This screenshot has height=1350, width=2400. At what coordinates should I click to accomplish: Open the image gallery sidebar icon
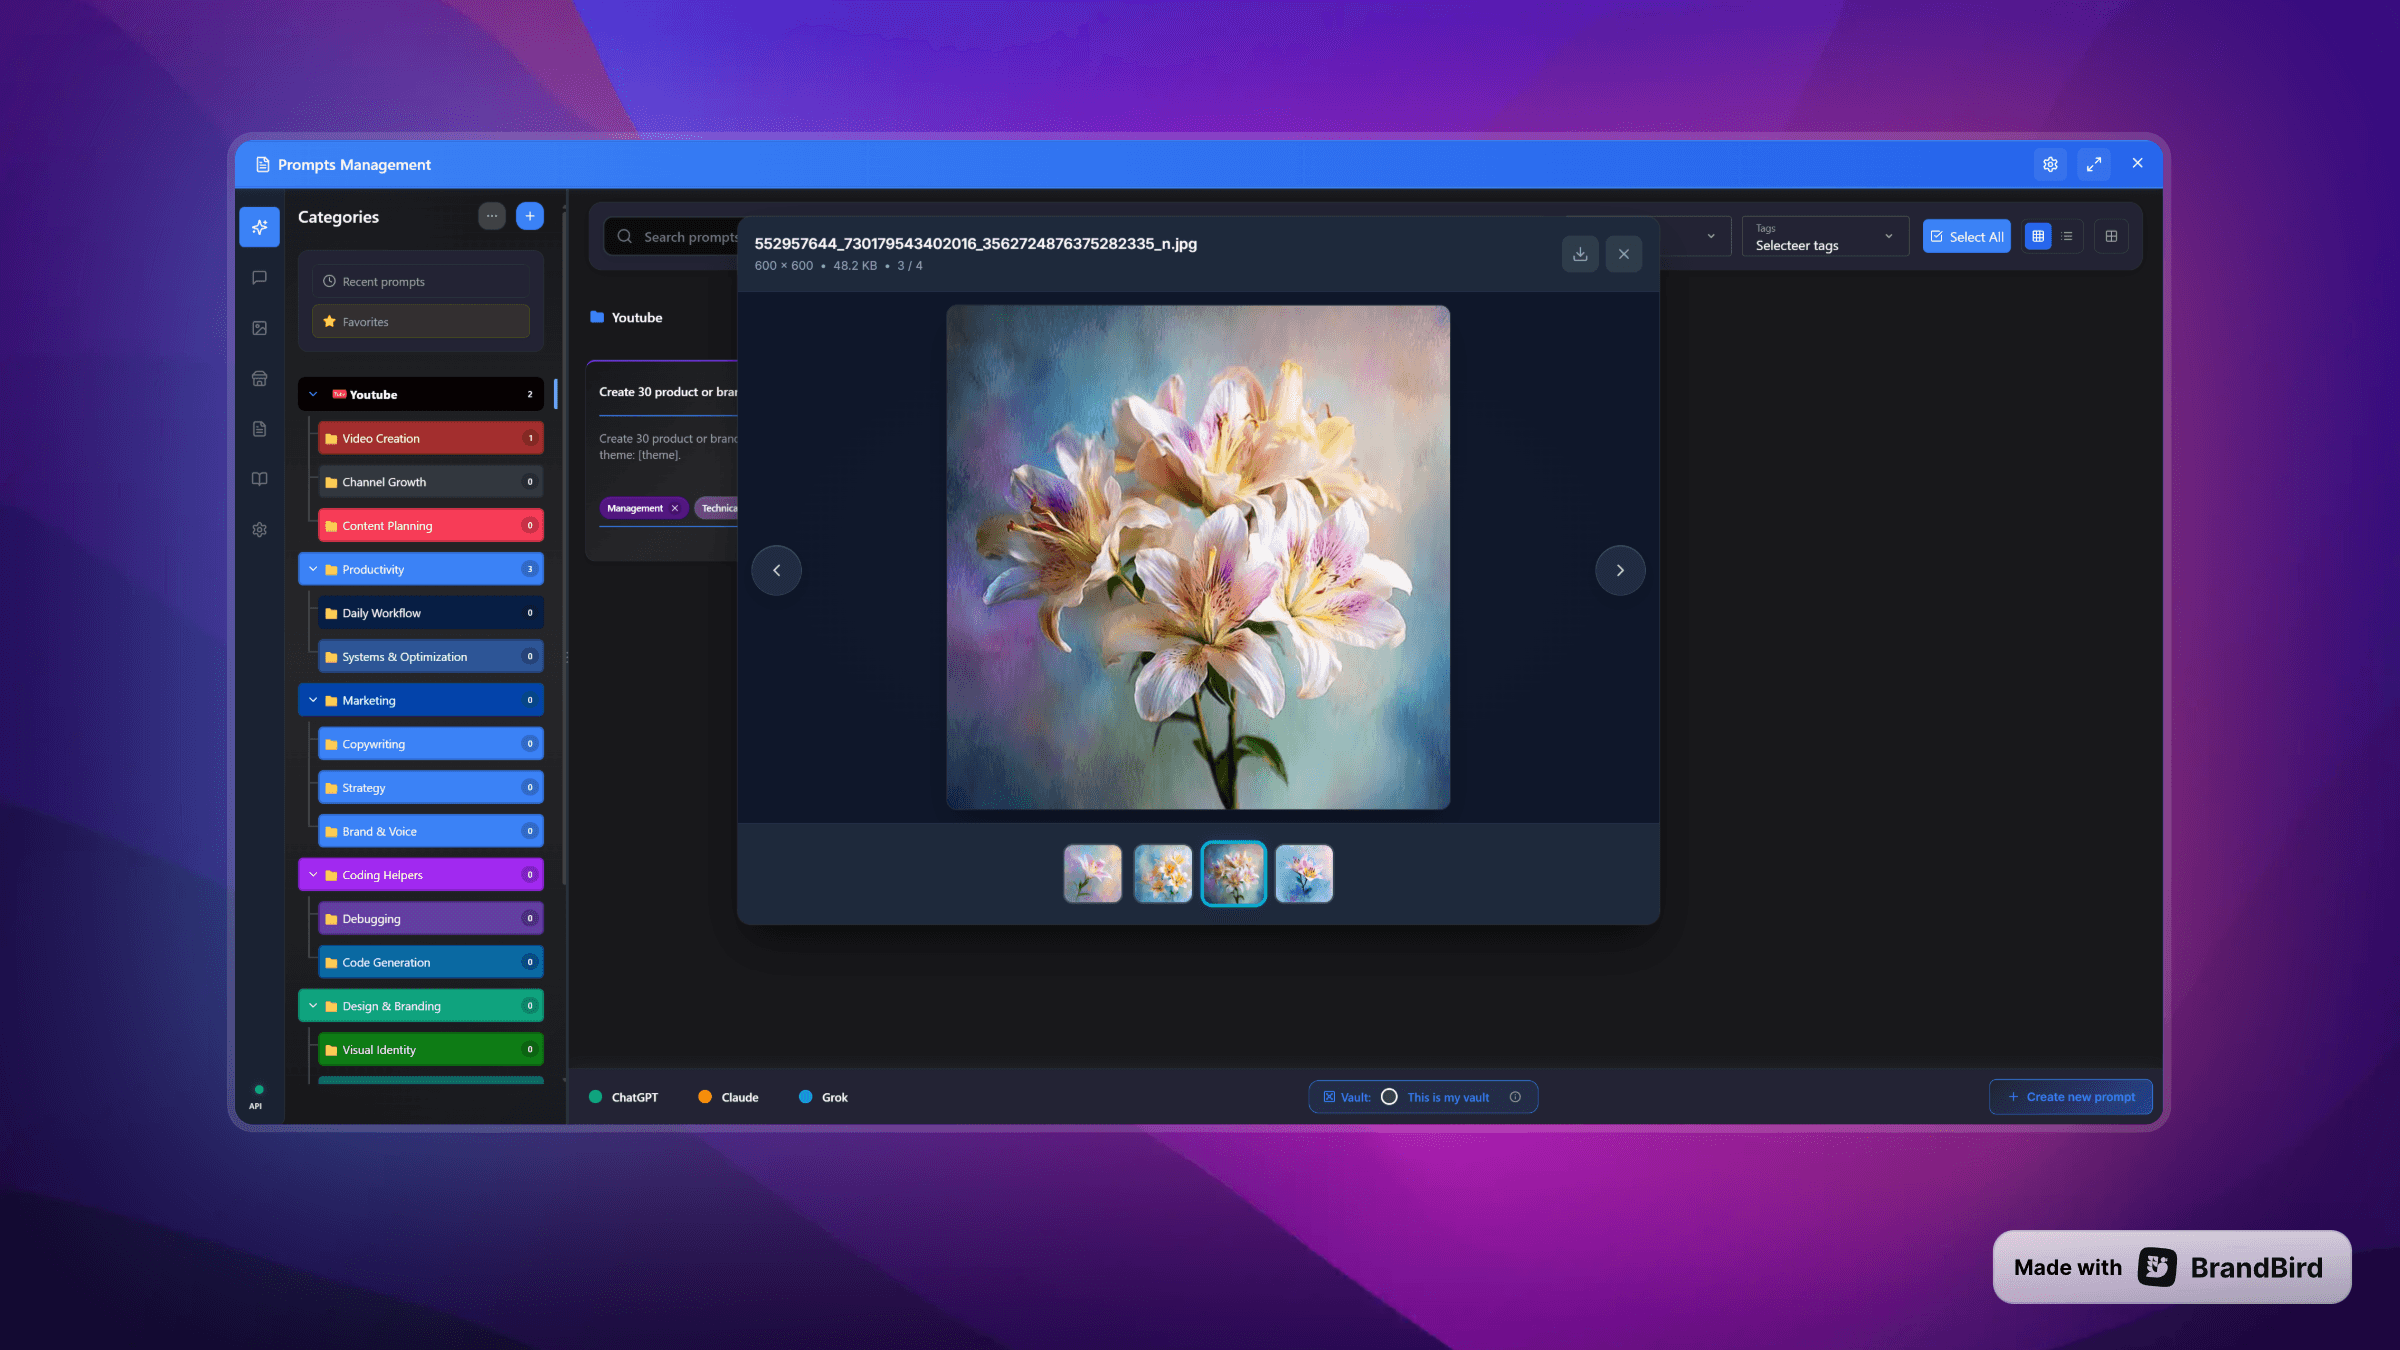click(259, 327)
